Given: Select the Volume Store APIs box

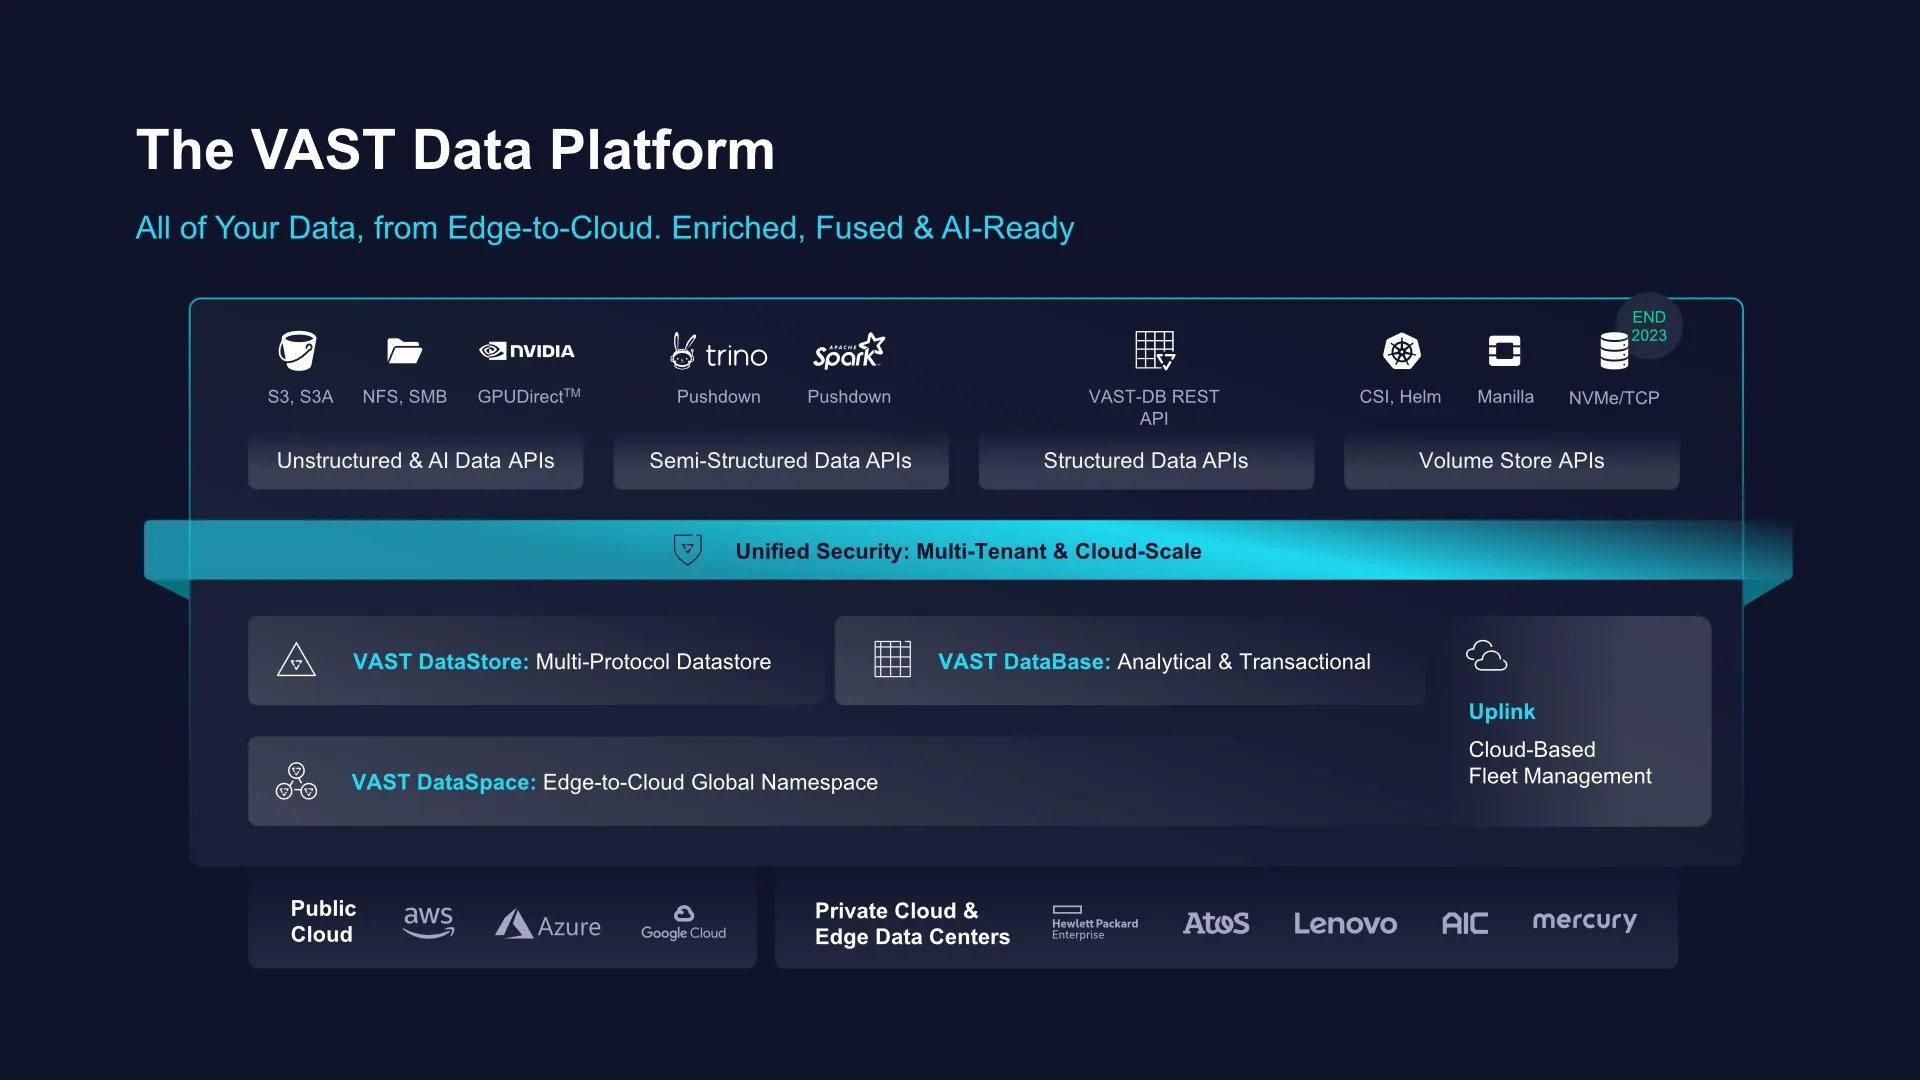Looking at the screenshot, I should click(x=1511, y=461).
